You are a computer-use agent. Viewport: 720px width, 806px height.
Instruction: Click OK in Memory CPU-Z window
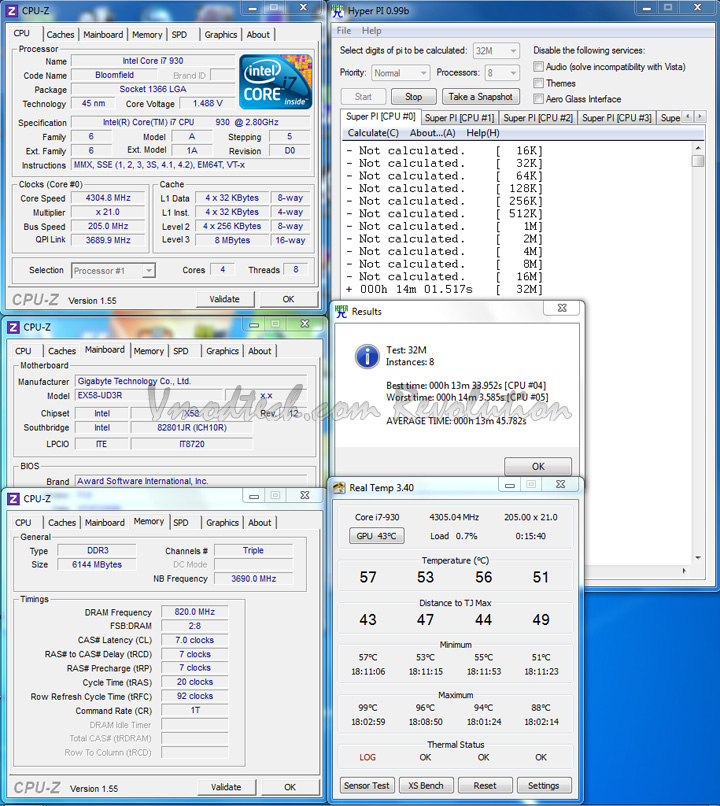(x=290, y=787)
